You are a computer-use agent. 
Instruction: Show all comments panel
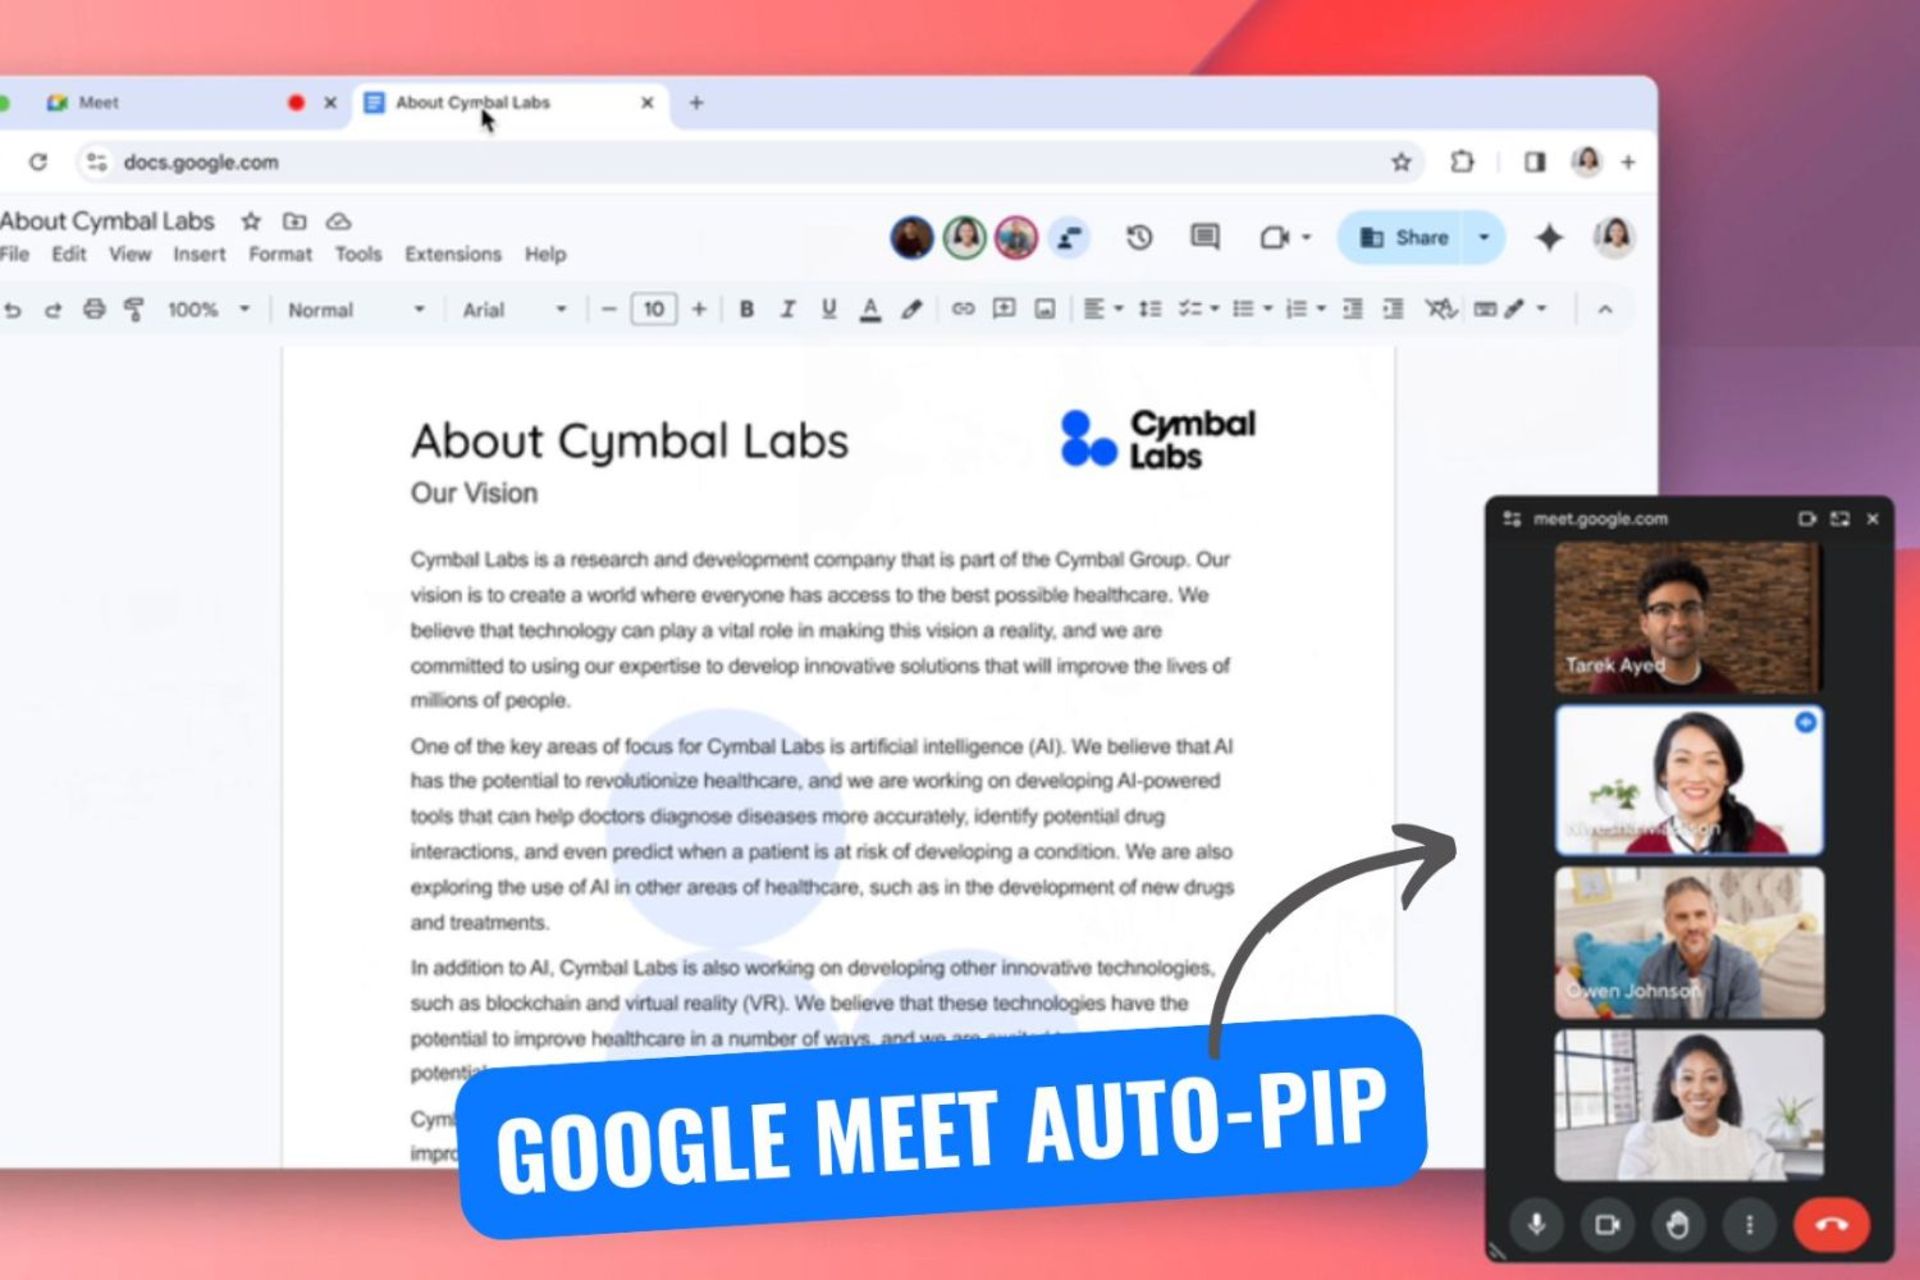[1205, 237]
